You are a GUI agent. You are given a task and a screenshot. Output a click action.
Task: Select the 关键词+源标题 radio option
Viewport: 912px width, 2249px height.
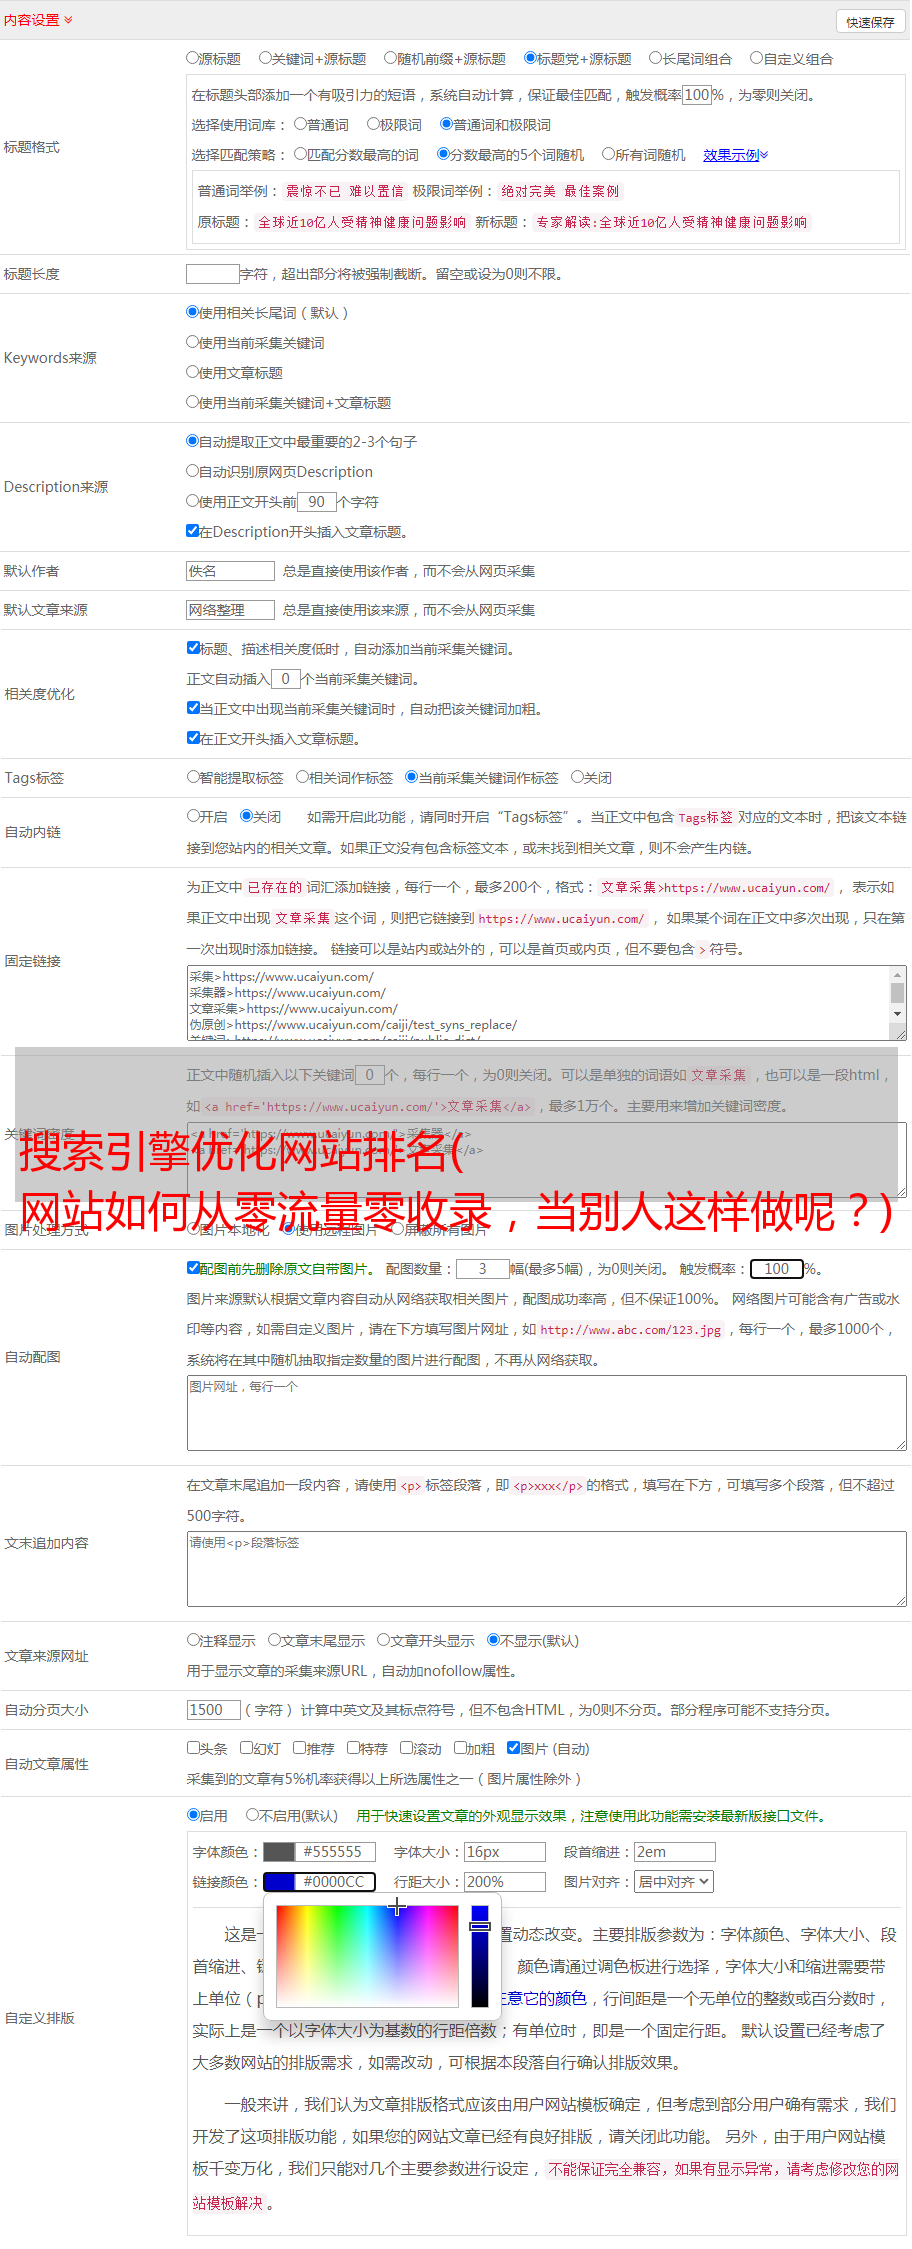pos(265,58)
